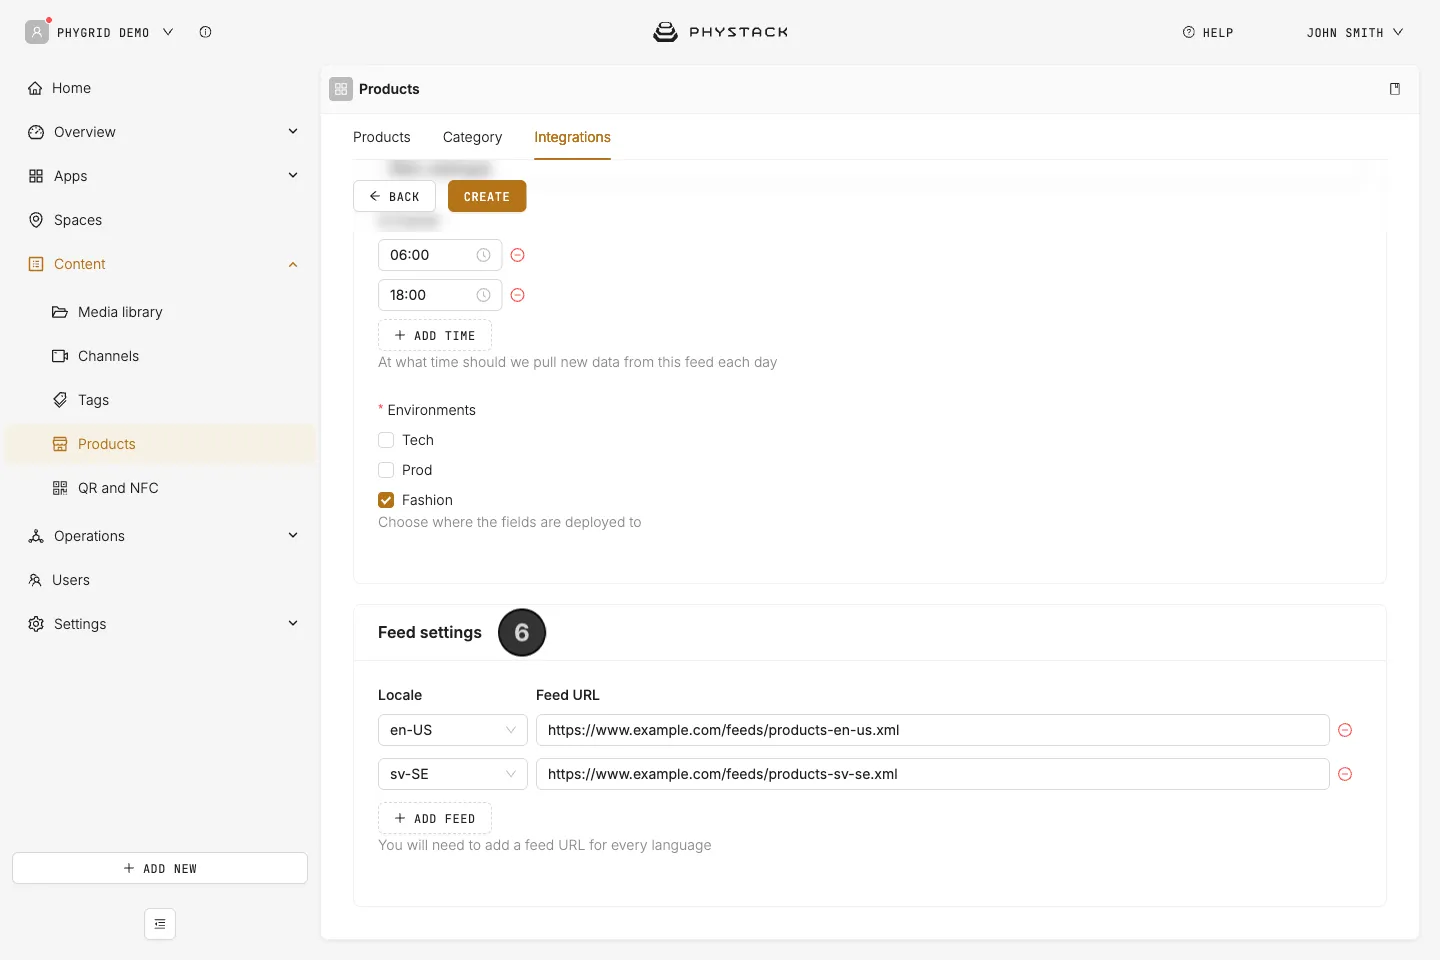Image resolution: width=1440 pixels, height=960 pixels.
Task: Remove the 06:00 time entry
Action: [518, 255]
